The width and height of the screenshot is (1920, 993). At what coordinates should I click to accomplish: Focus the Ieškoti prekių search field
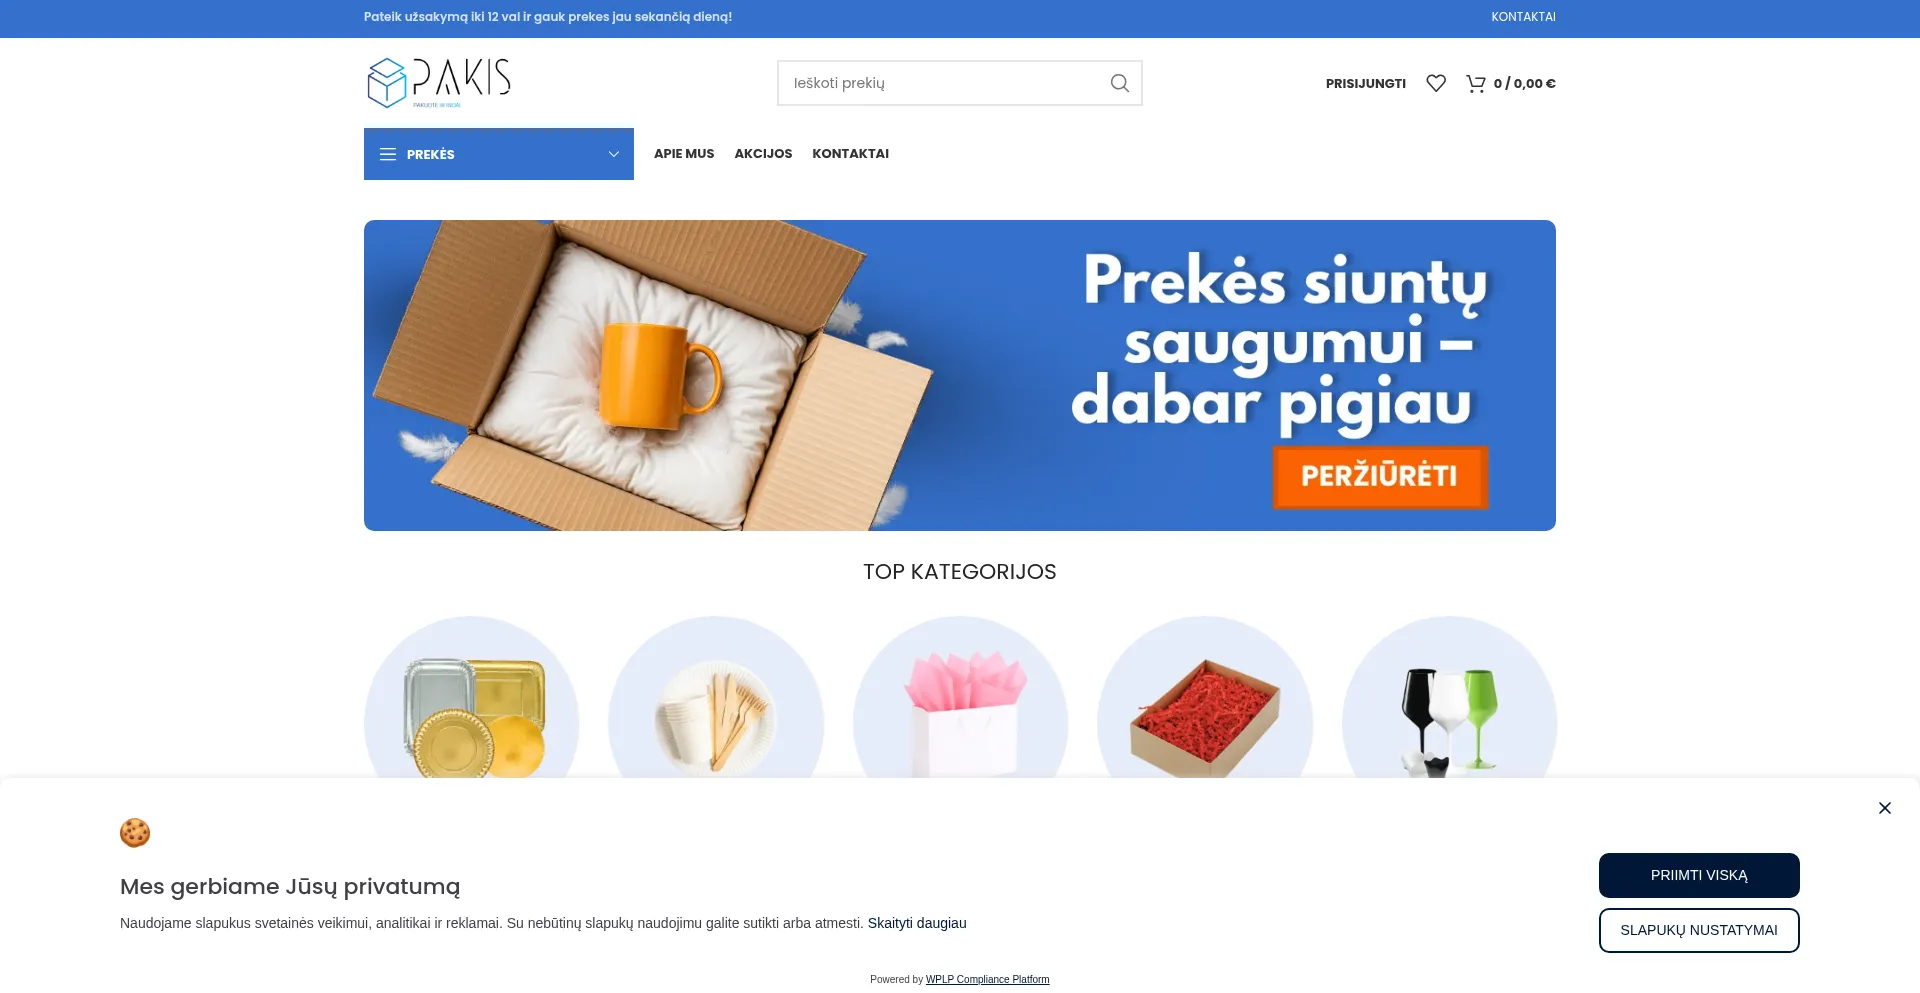(945, 83)
